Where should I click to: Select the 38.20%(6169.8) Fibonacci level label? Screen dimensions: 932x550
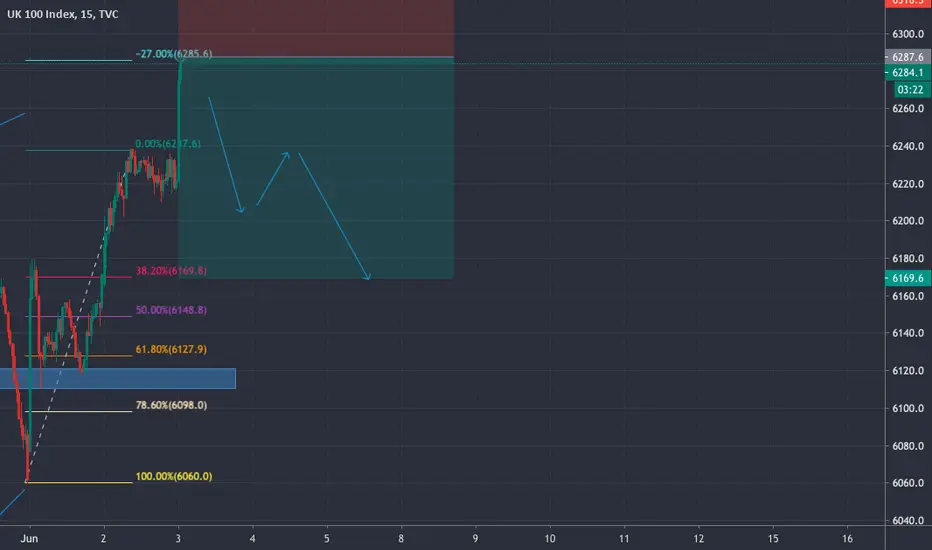171,271
